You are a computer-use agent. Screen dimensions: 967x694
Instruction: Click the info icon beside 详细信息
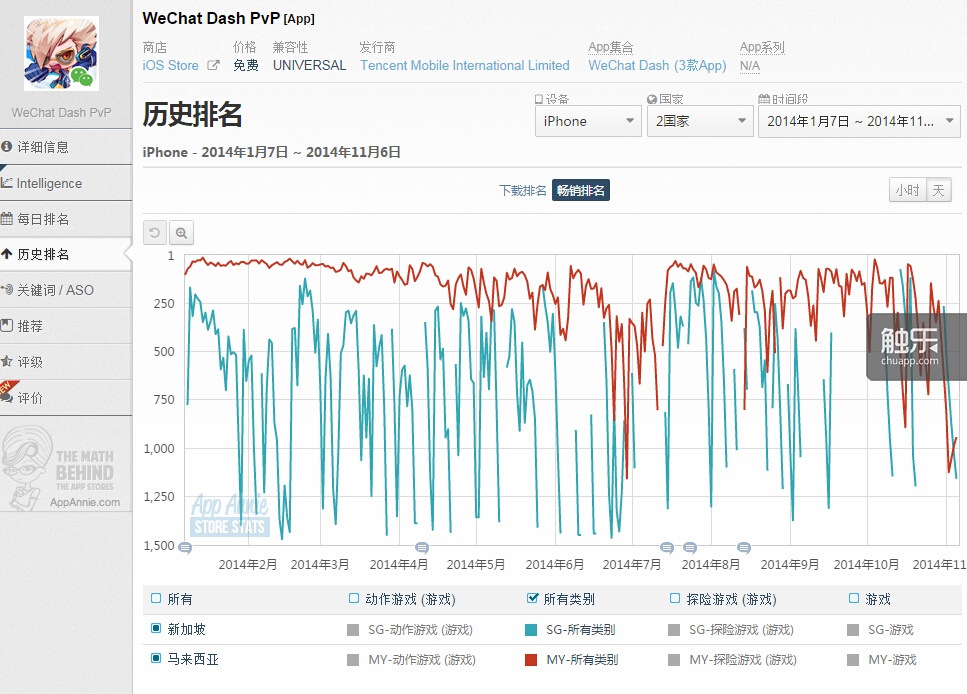coord(7,147)
